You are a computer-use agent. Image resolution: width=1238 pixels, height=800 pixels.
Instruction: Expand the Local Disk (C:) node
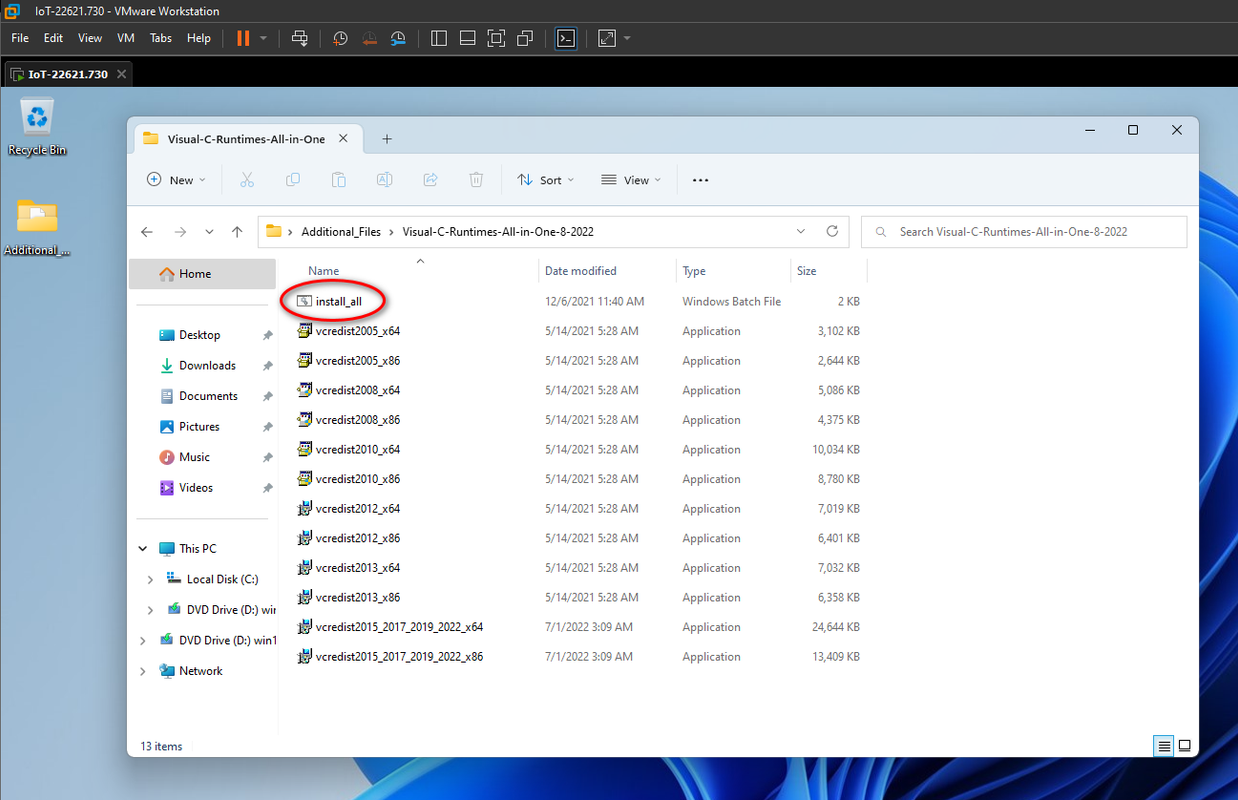tap(150, 579)
